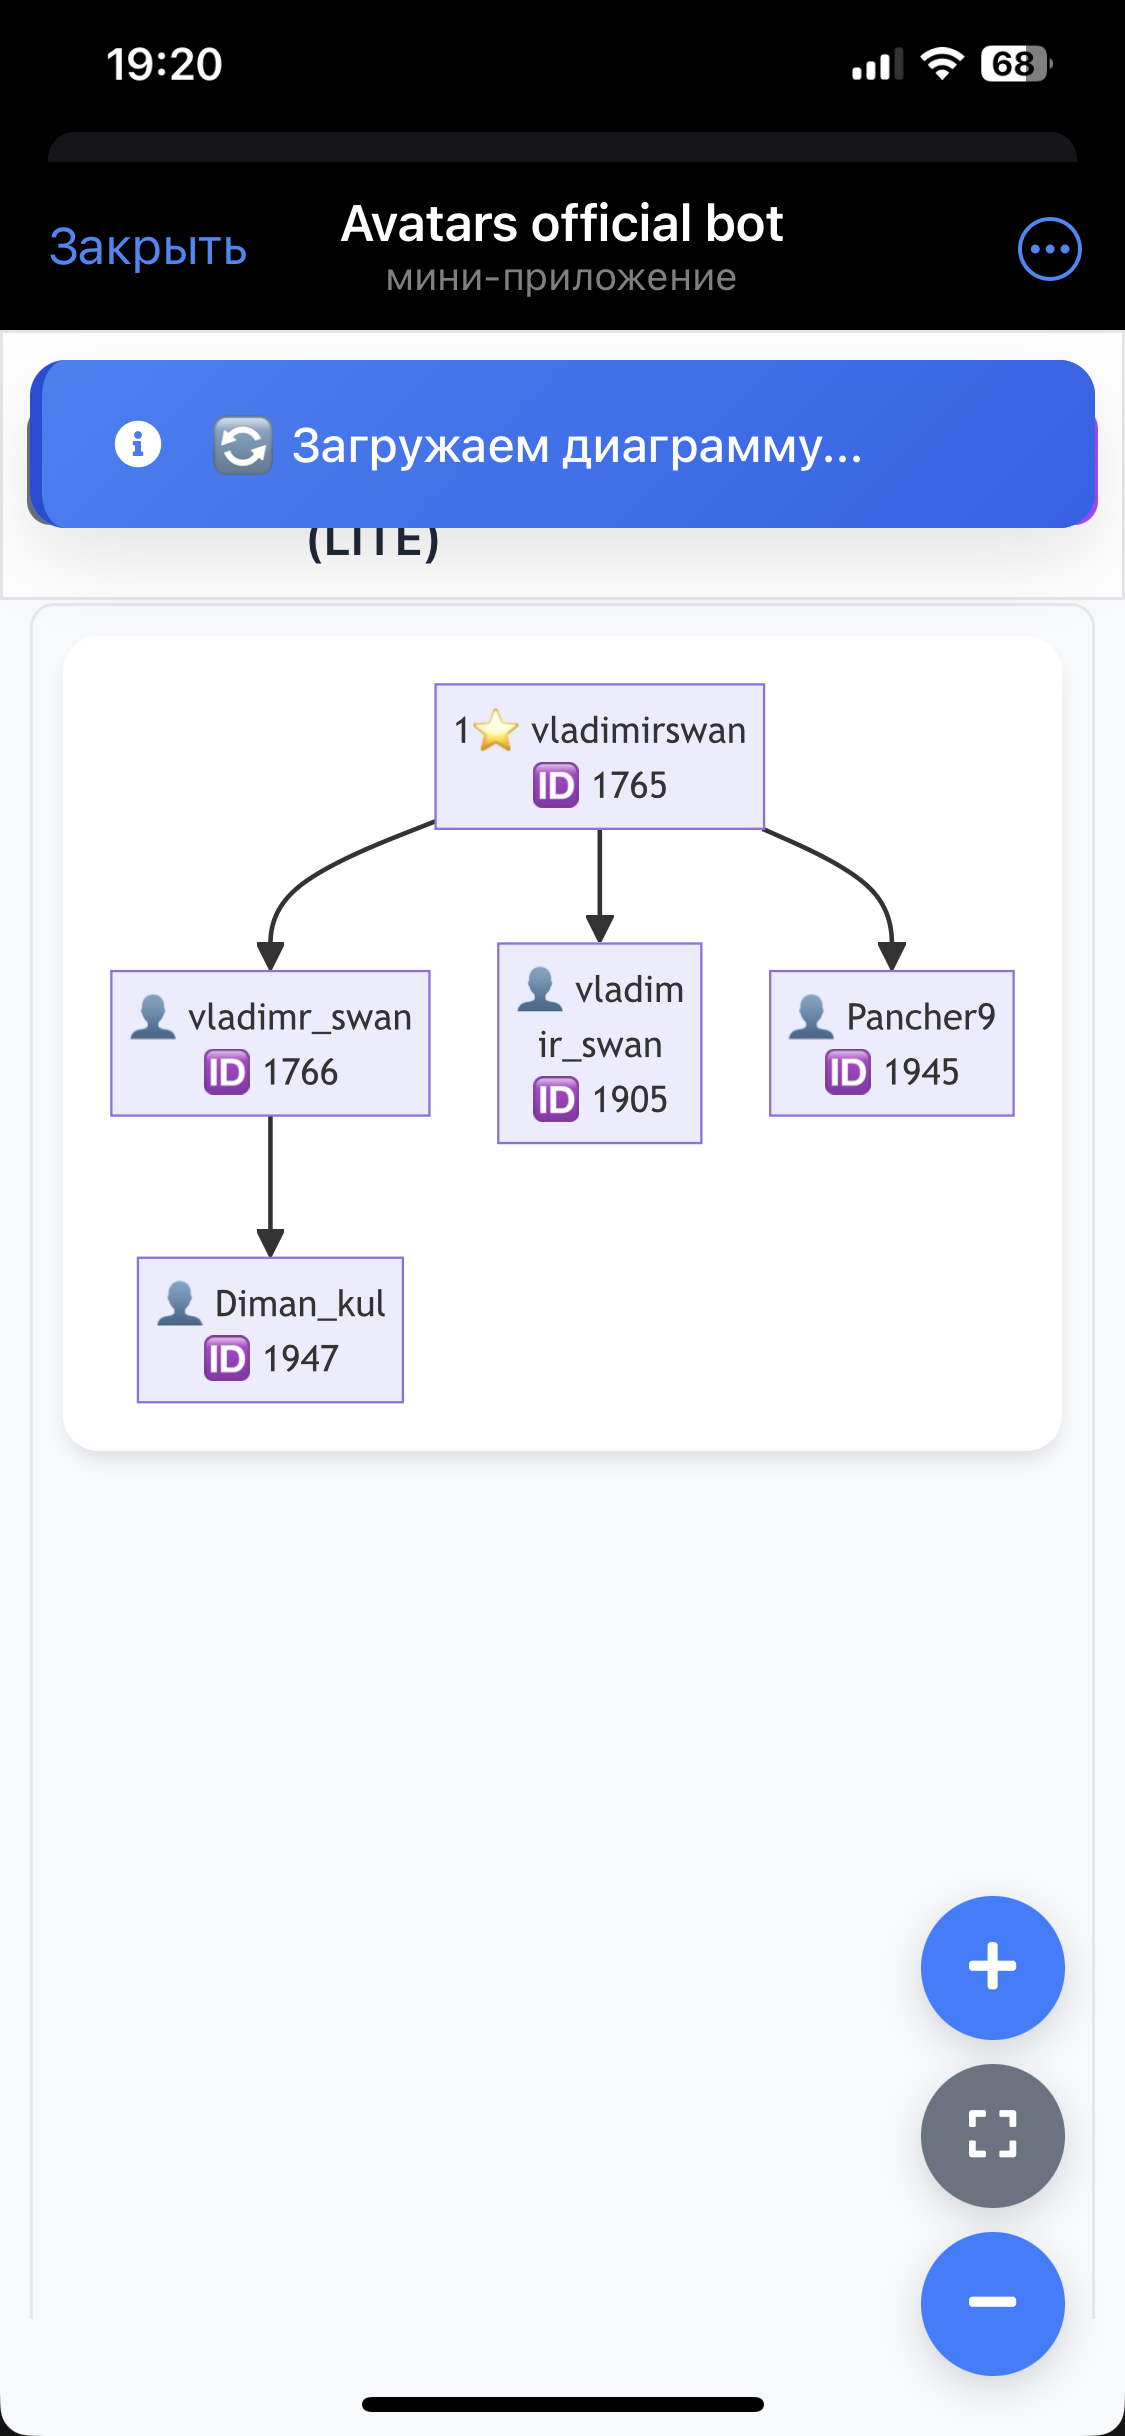The image size is (1125, 2436).
Task: Tap the Avatars official bot title
Action: (x=562, y=224)
